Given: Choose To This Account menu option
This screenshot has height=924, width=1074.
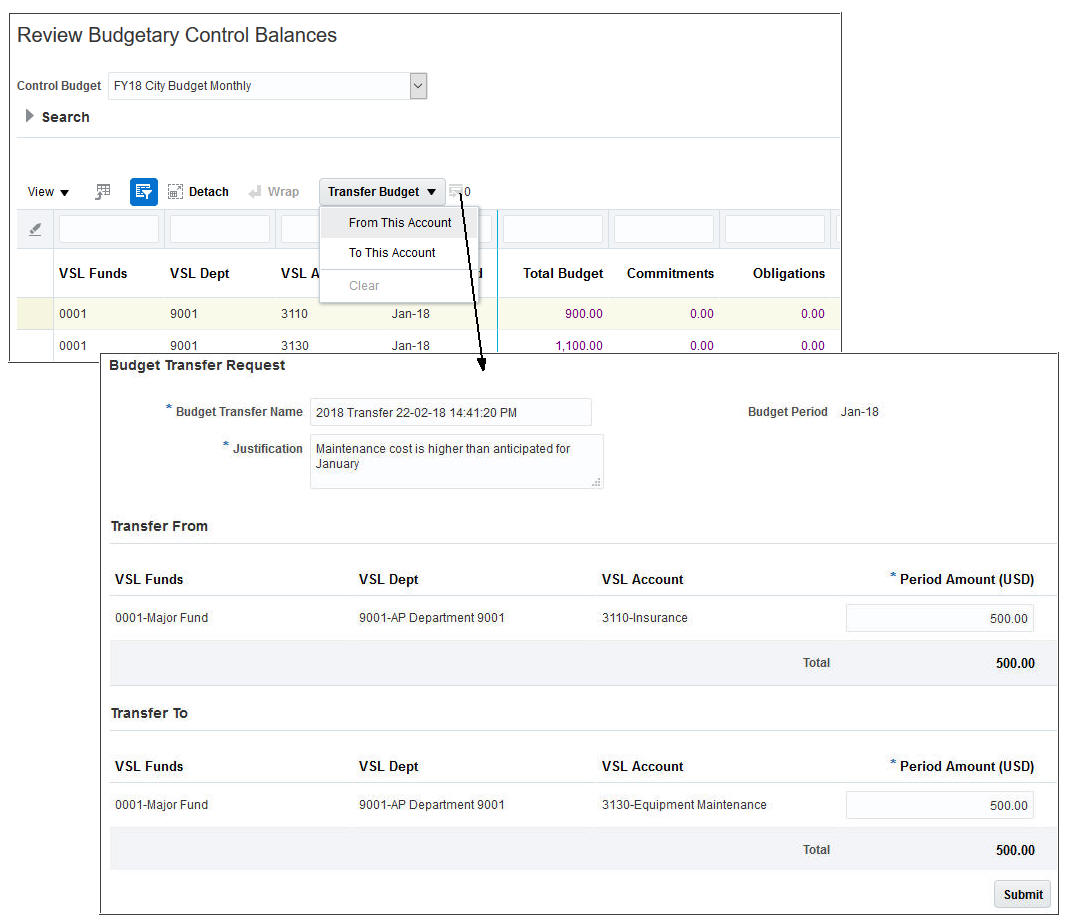Looking at the screenshot, I should click(x=392, y=253).
